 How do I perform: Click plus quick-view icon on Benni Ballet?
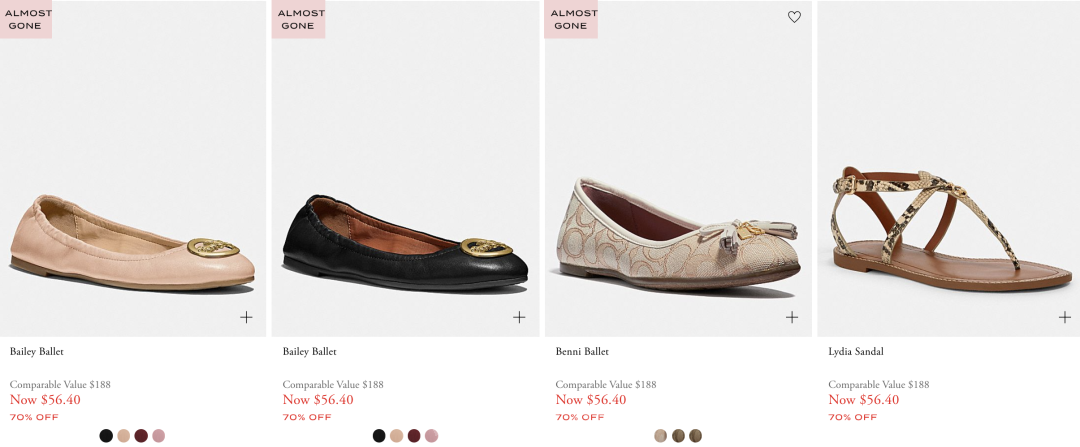(x=792, y=317)
